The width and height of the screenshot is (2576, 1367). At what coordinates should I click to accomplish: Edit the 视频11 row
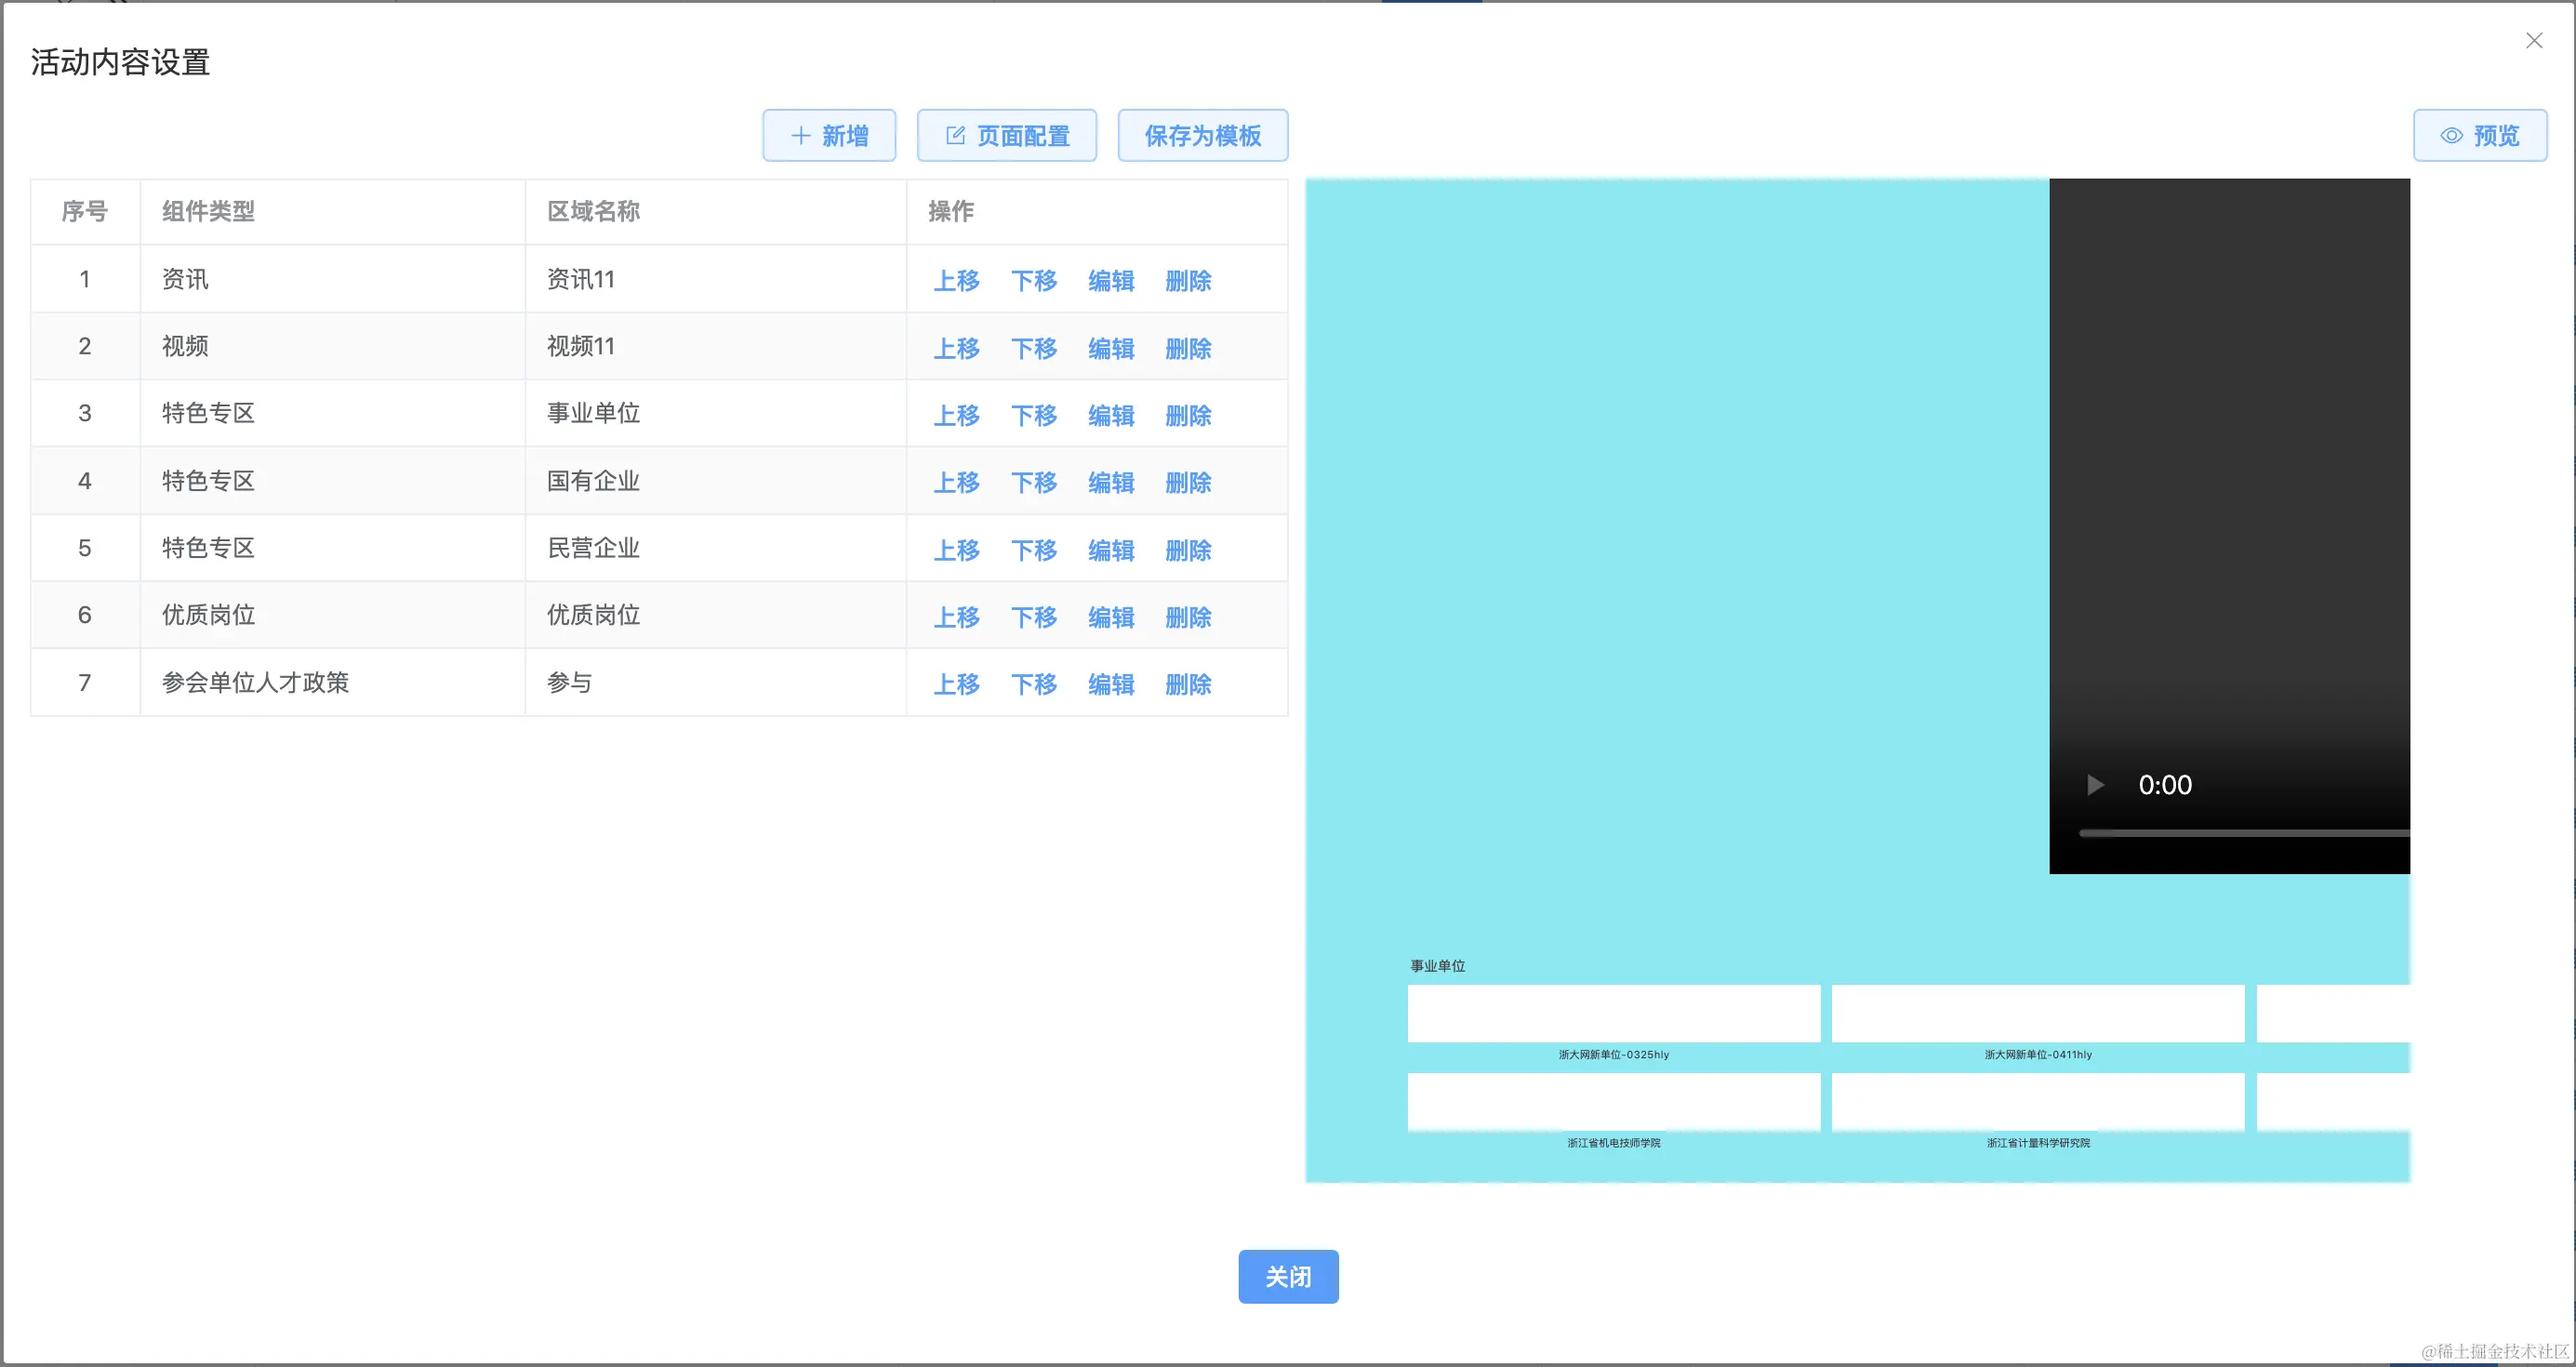1110,348
